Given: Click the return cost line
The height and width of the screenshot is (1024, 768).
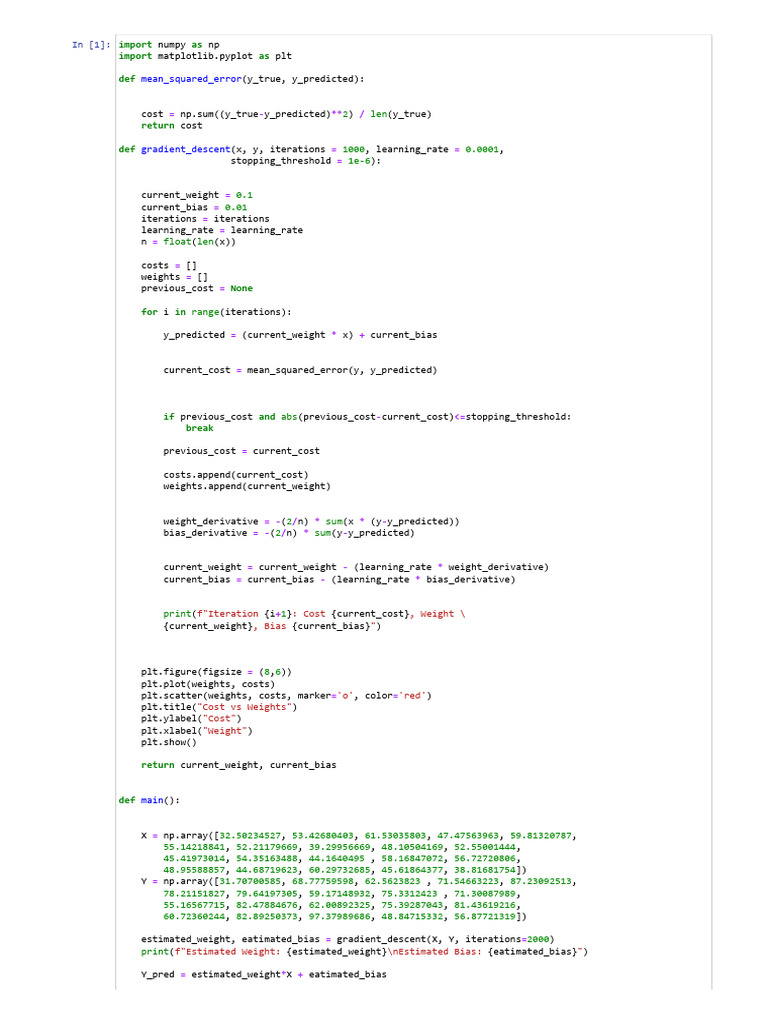Looking at the screenshot, I should point(172,125).
